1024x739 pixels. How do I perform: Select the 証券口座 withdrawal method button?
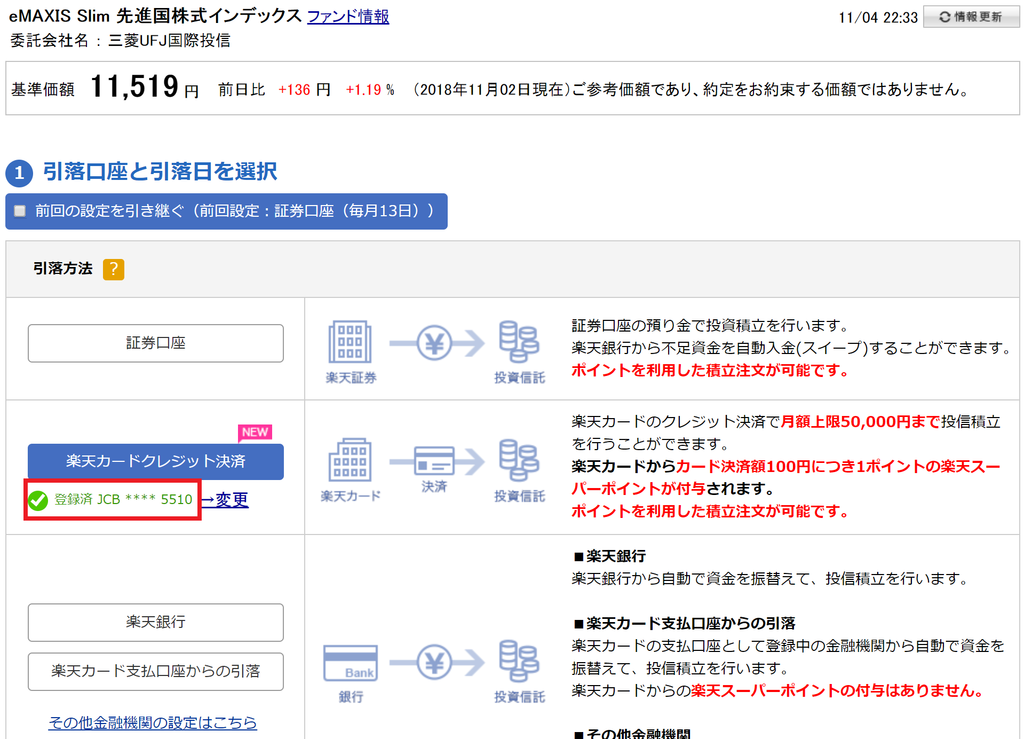point(155,343)
